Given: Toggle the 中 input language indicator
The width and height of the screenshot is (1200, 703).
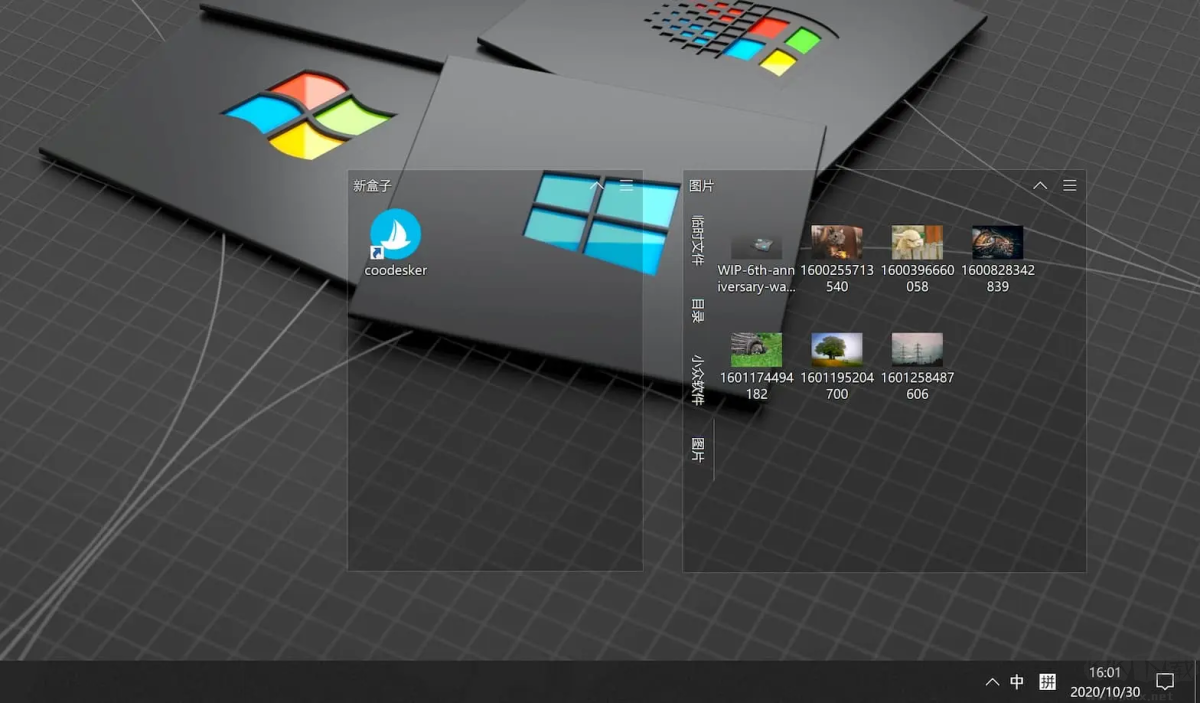Looking at the screenshot, I should [x=1017, y=682].
